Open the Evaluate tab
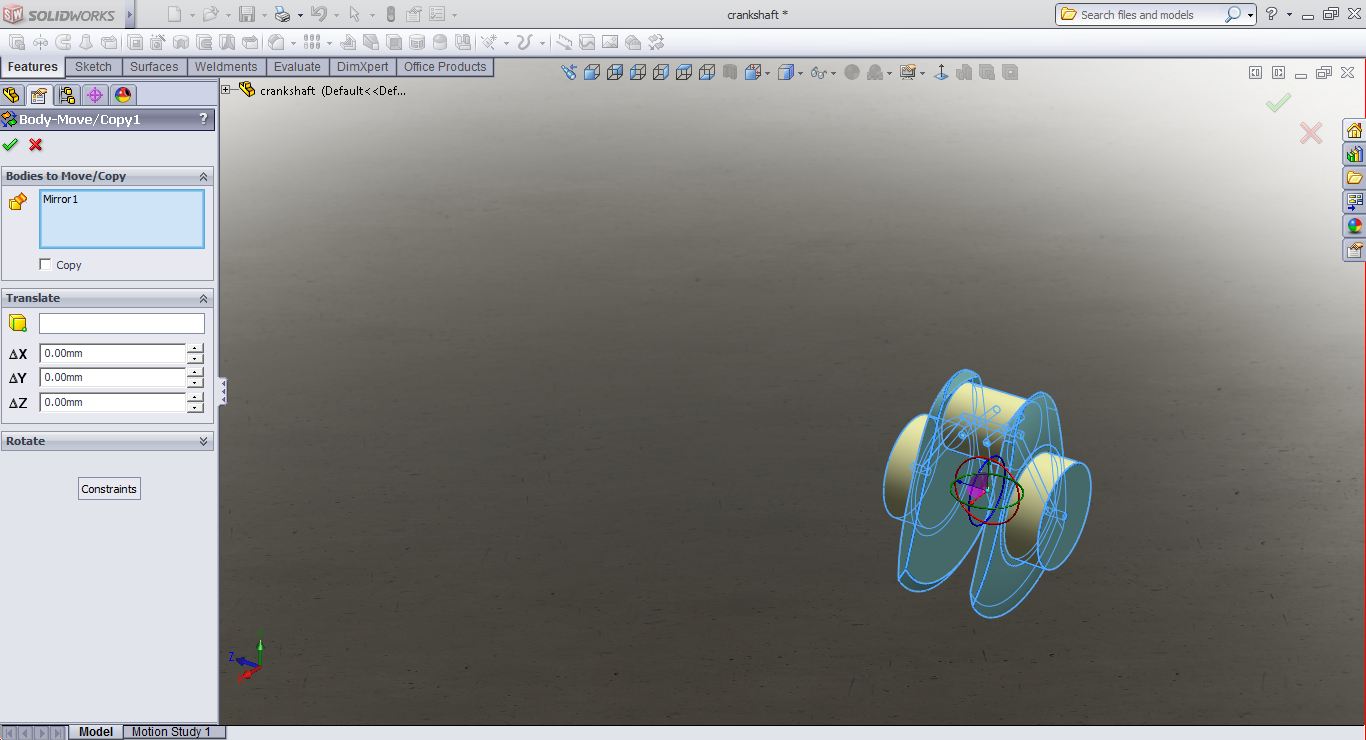 [x=297, y=67]
